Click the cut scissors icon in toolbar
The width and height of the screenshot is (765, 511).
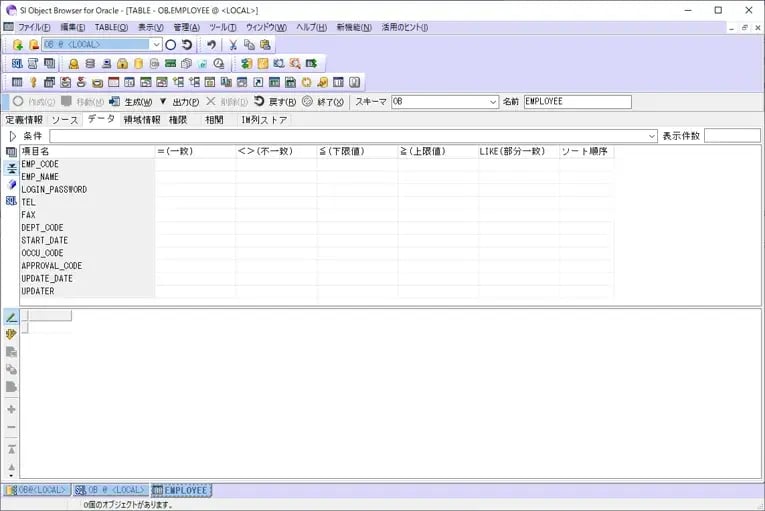[x=233, y=45]
